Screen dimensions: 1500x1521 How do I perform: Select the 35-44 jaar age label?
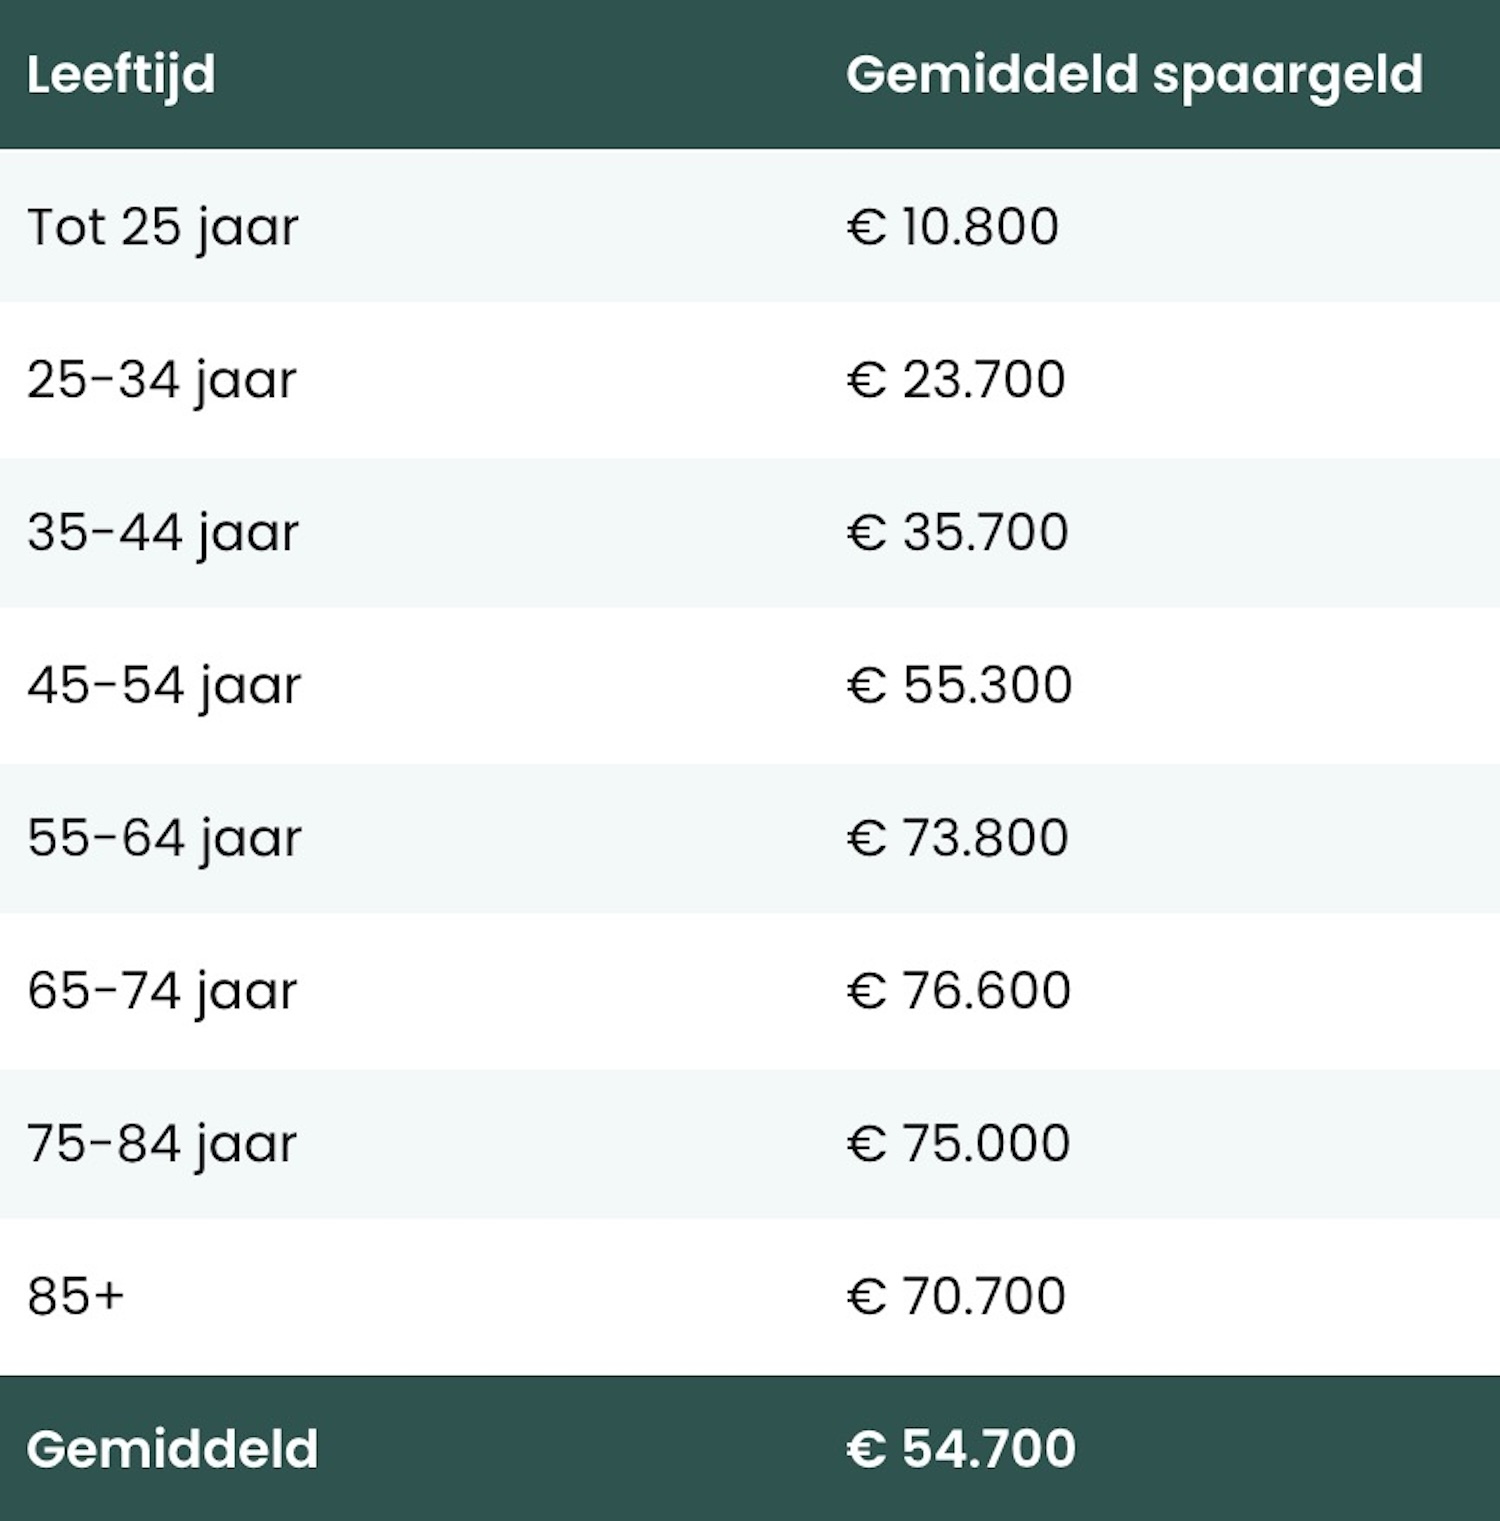coord(163,532)
